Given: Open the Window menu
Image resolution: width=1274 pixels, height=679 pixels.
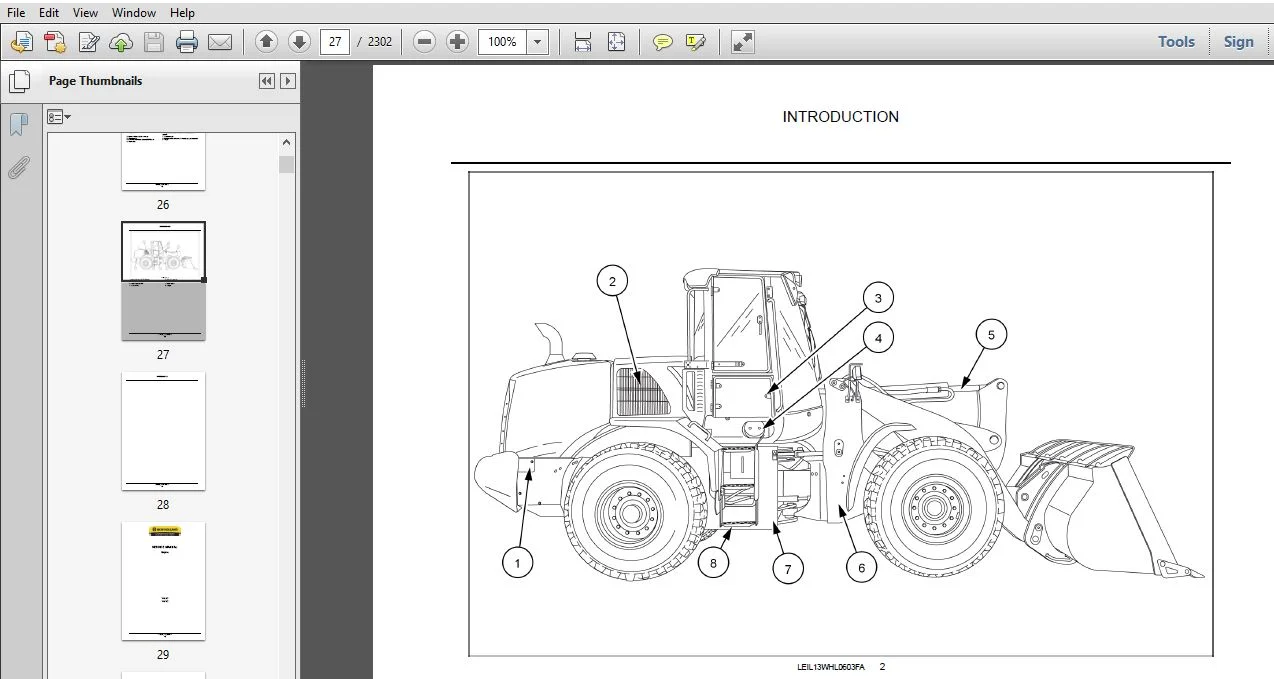Looking at the screenshot, I should click(x=133, y=13).
